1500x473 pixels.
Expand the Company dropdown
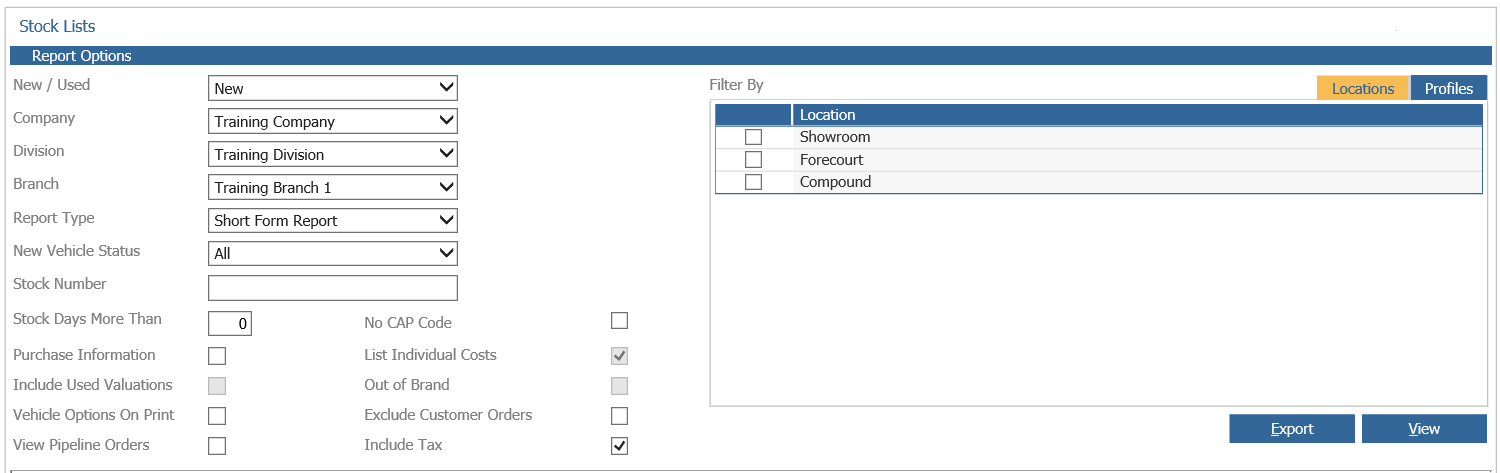[x=333, y=121]
